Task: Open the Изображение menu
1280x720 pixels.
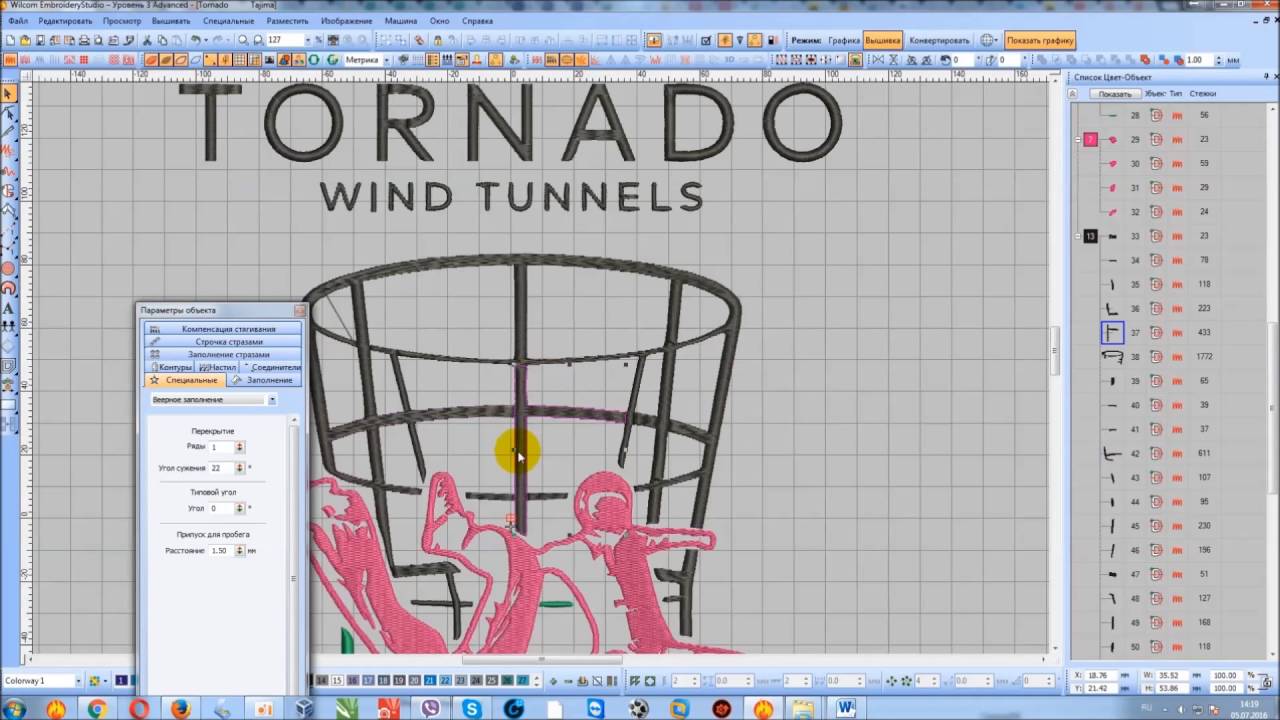Action: 347,21
